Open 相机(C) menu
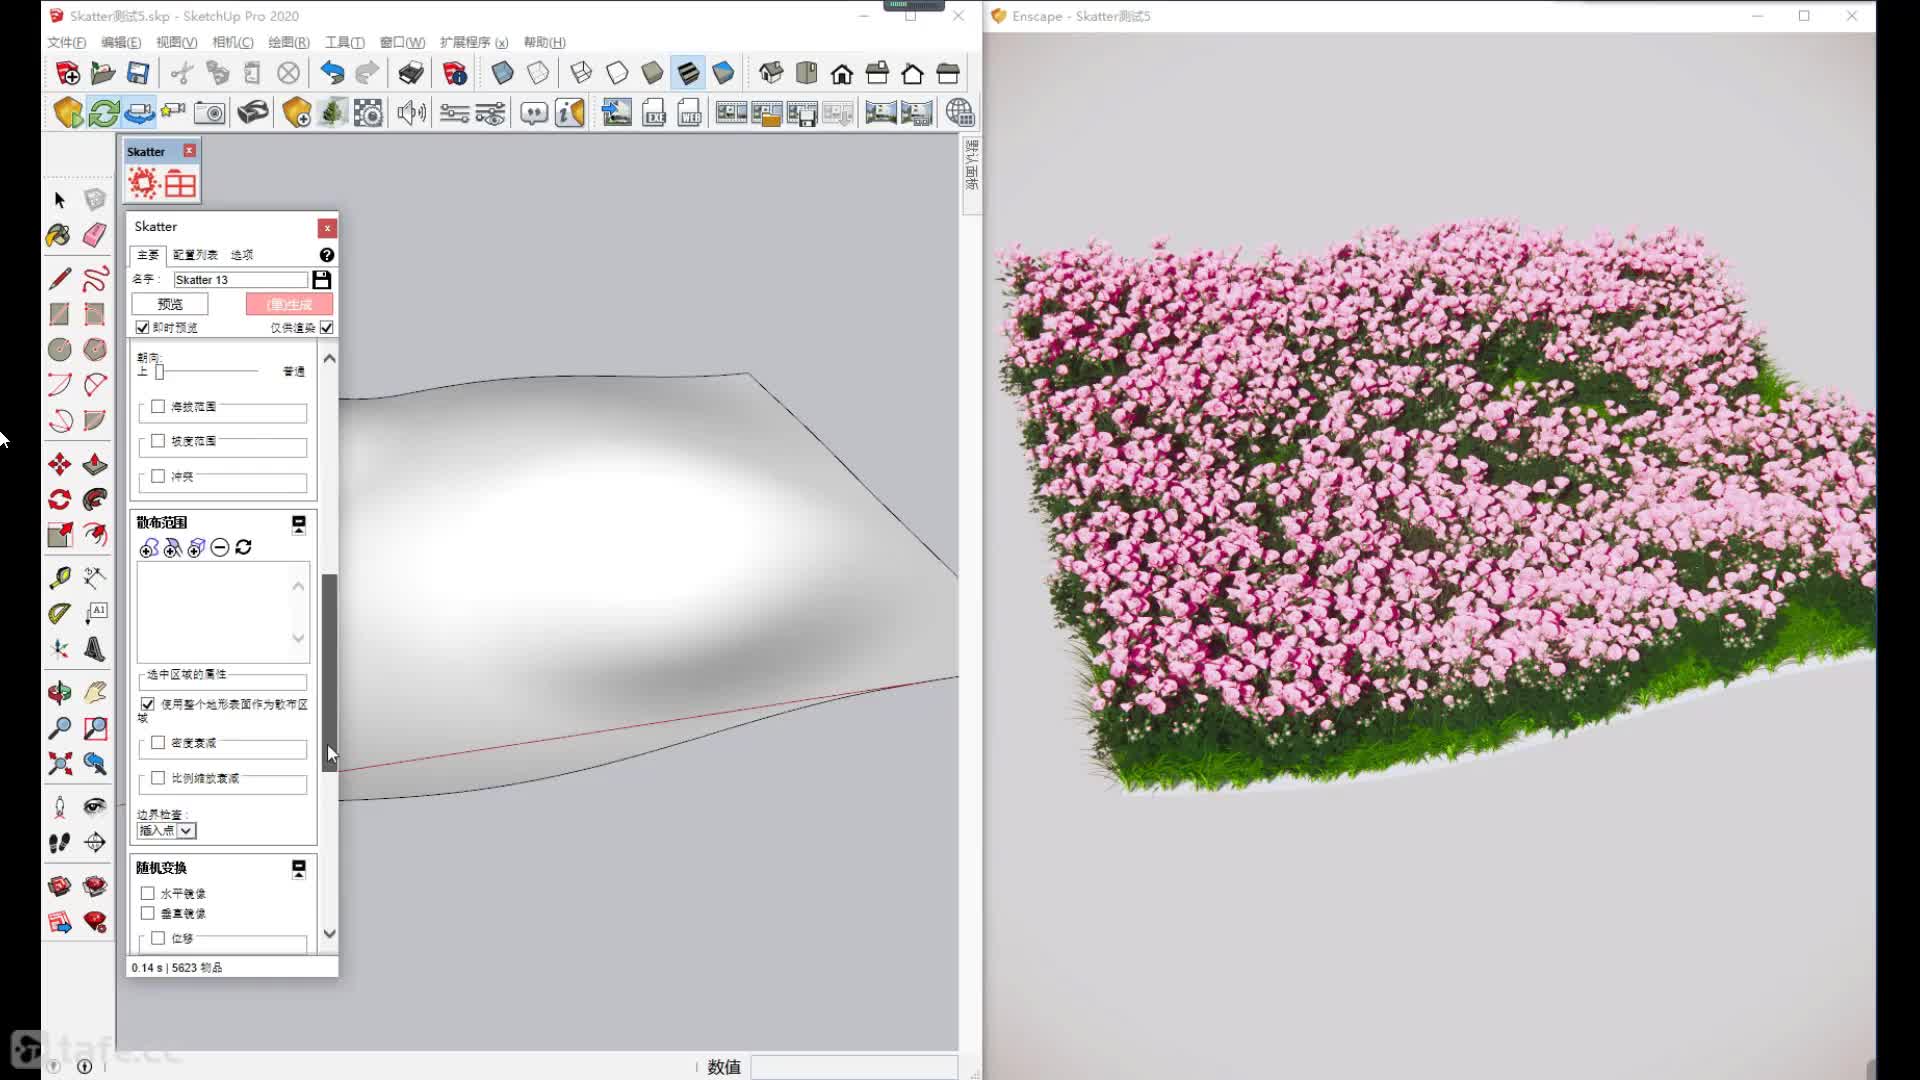 [233, 42]
